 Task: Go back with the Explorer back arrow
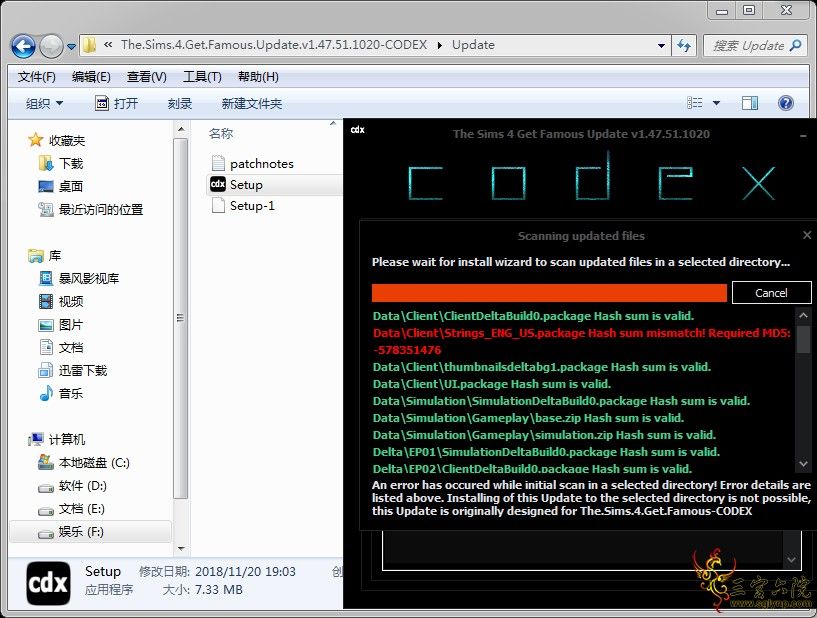tap(23, 46)
